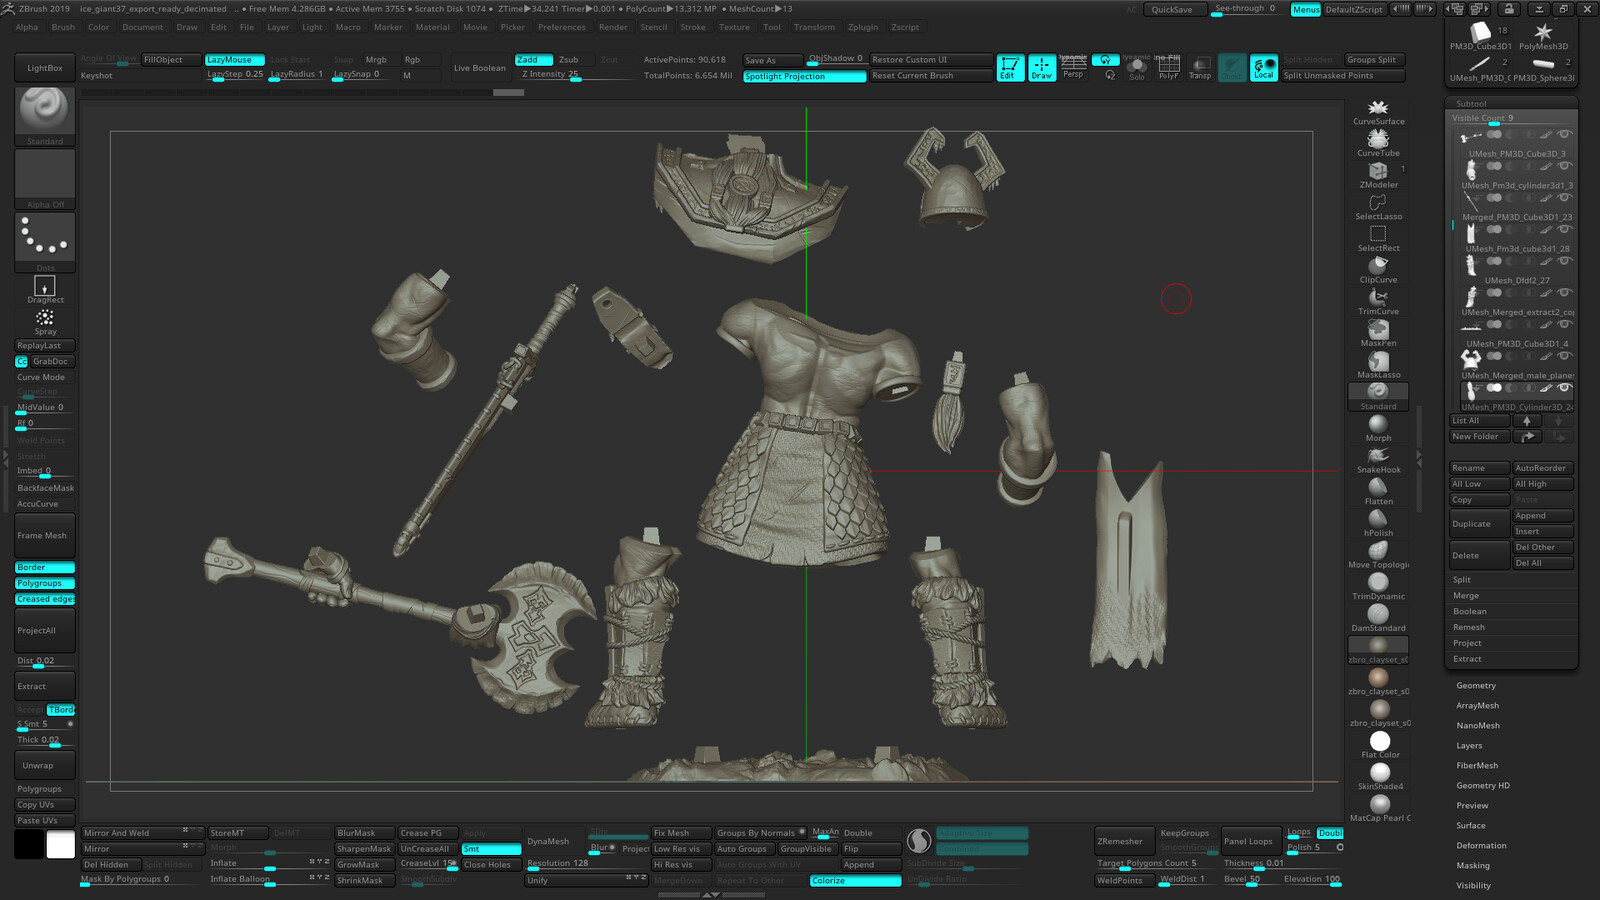Expand the ArrayMesh section
The image size is (1600, 900).
[1477, 706]
